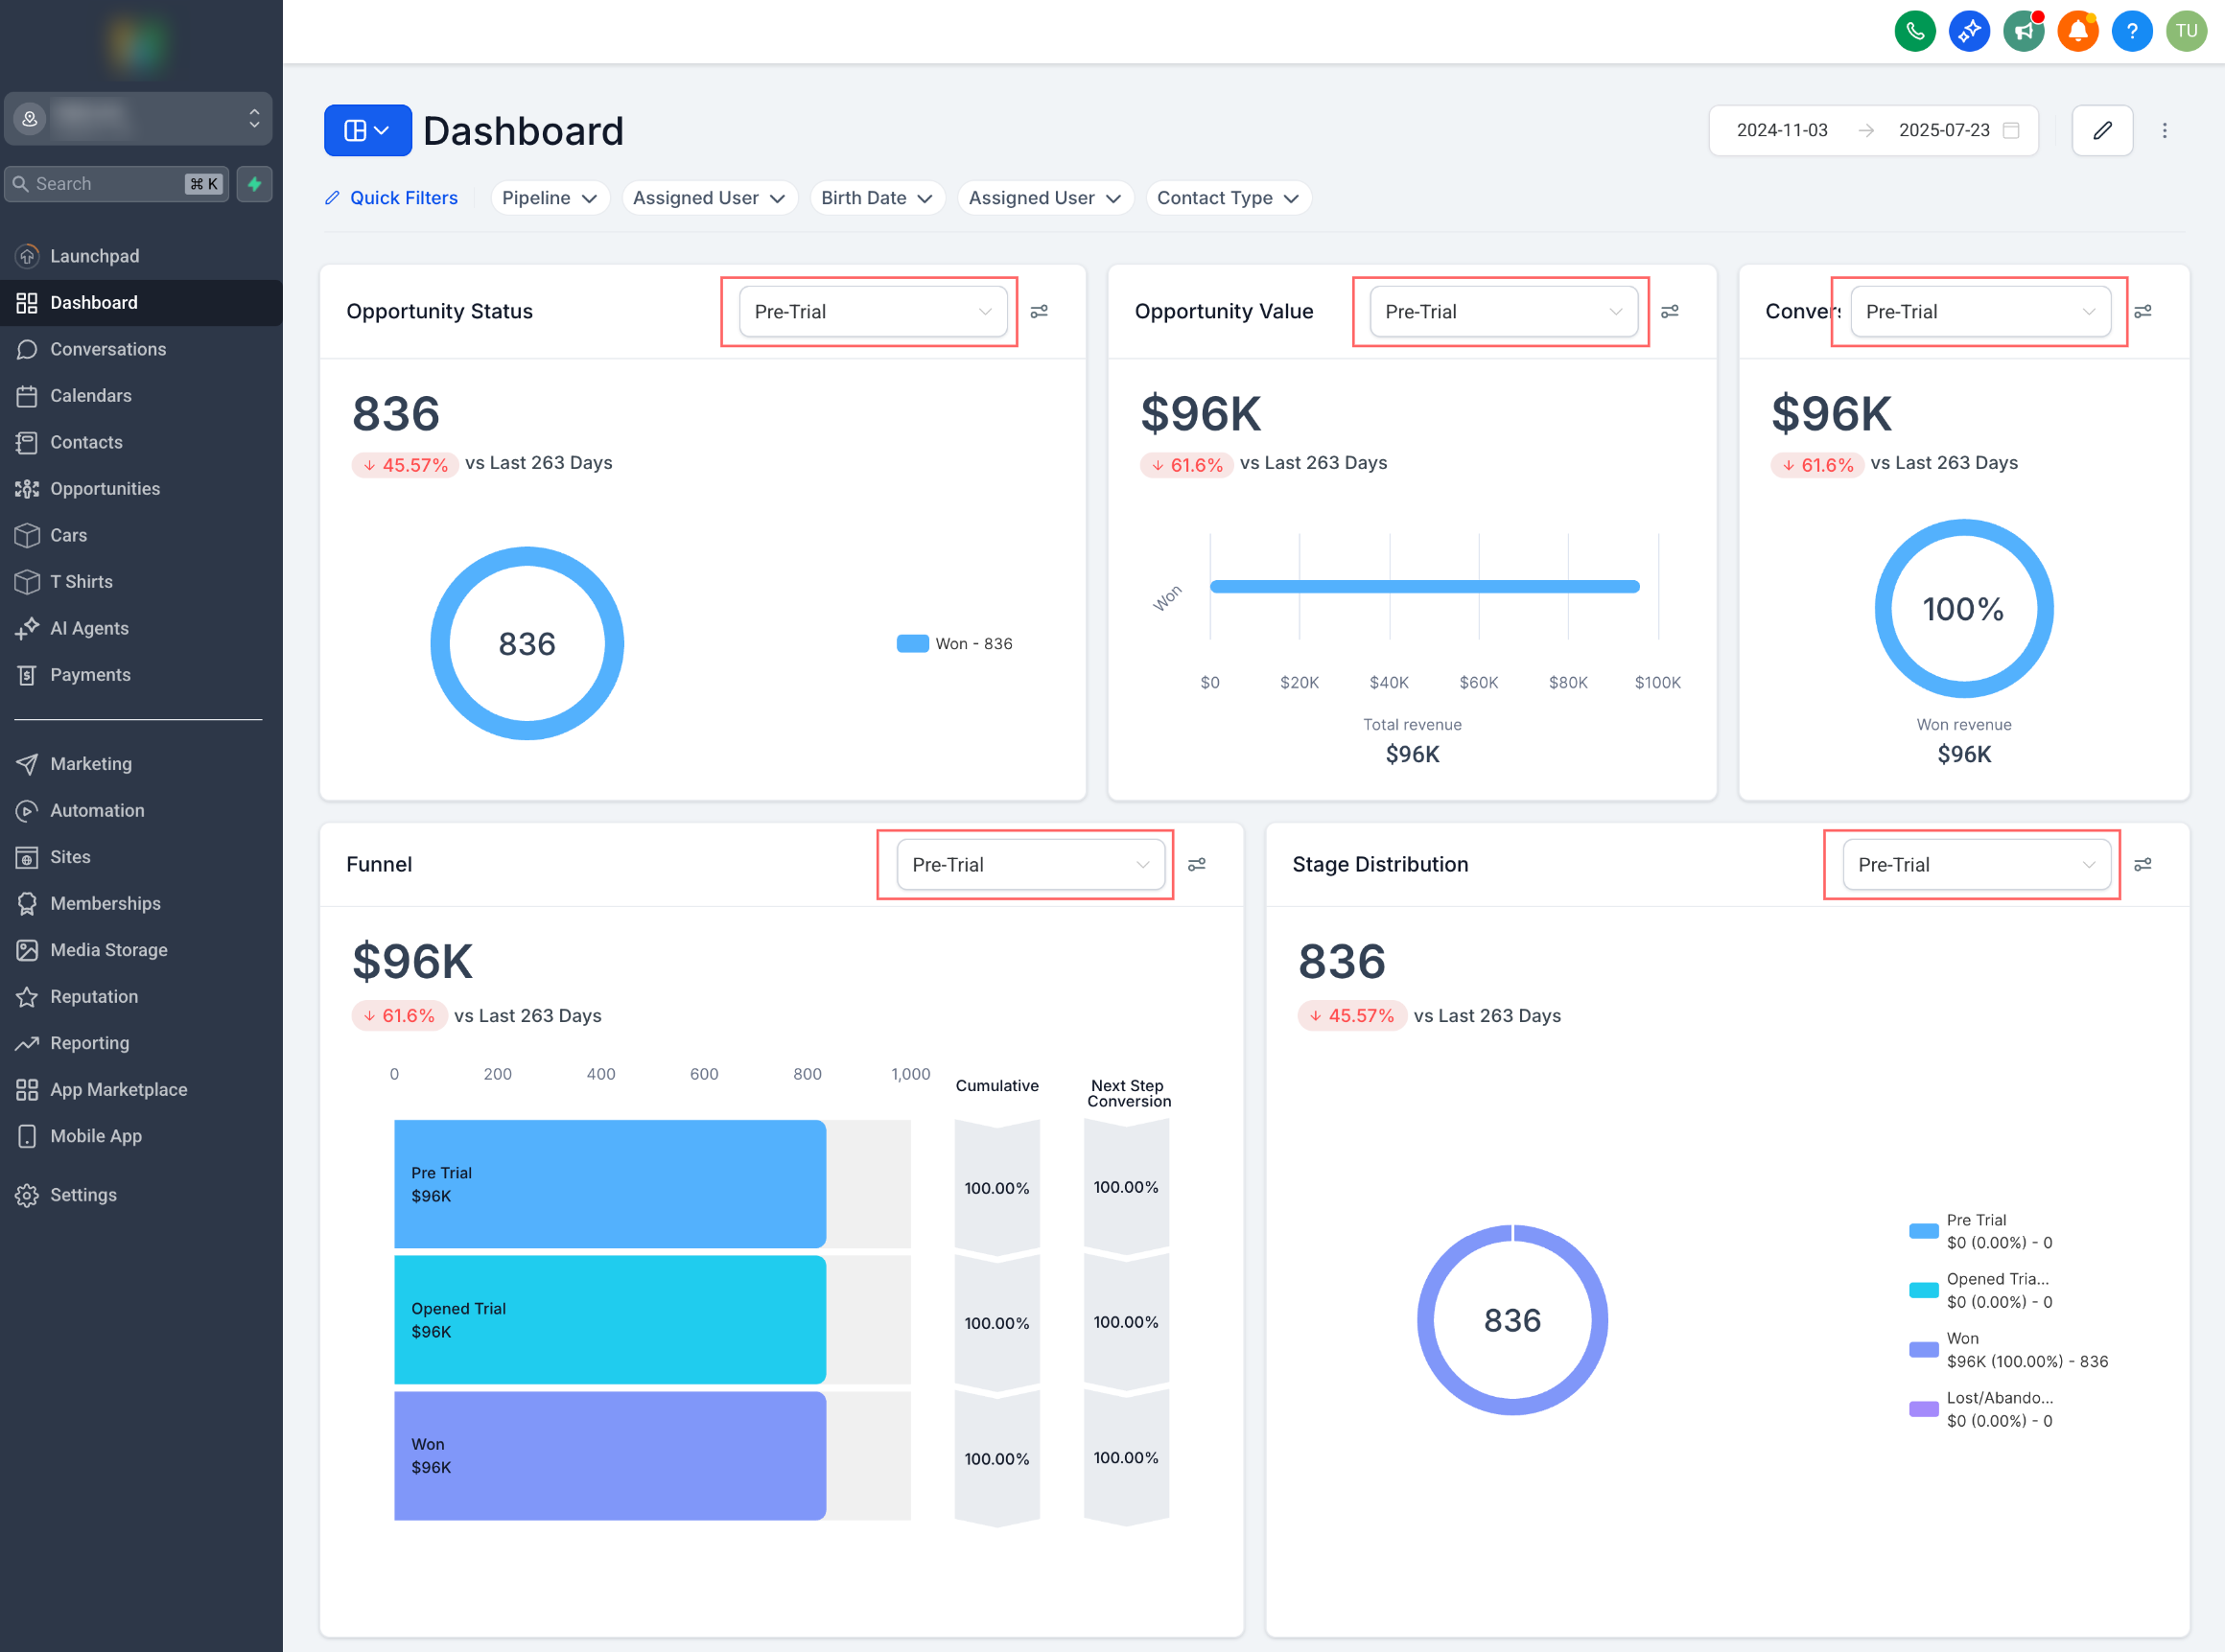This screenshot has height=1652, width=2225.
Task: Open Opportunities in the sidebar
Action: point(104,489)
